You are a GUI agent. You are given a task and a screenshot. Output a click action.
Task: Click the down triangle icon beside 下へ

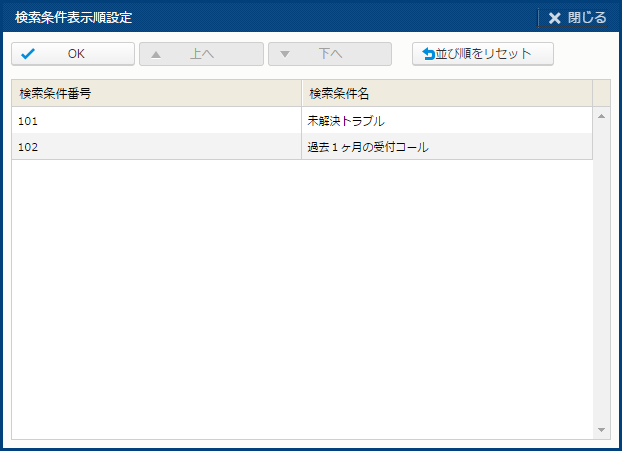pyautogui.click(x=285, y=54)
